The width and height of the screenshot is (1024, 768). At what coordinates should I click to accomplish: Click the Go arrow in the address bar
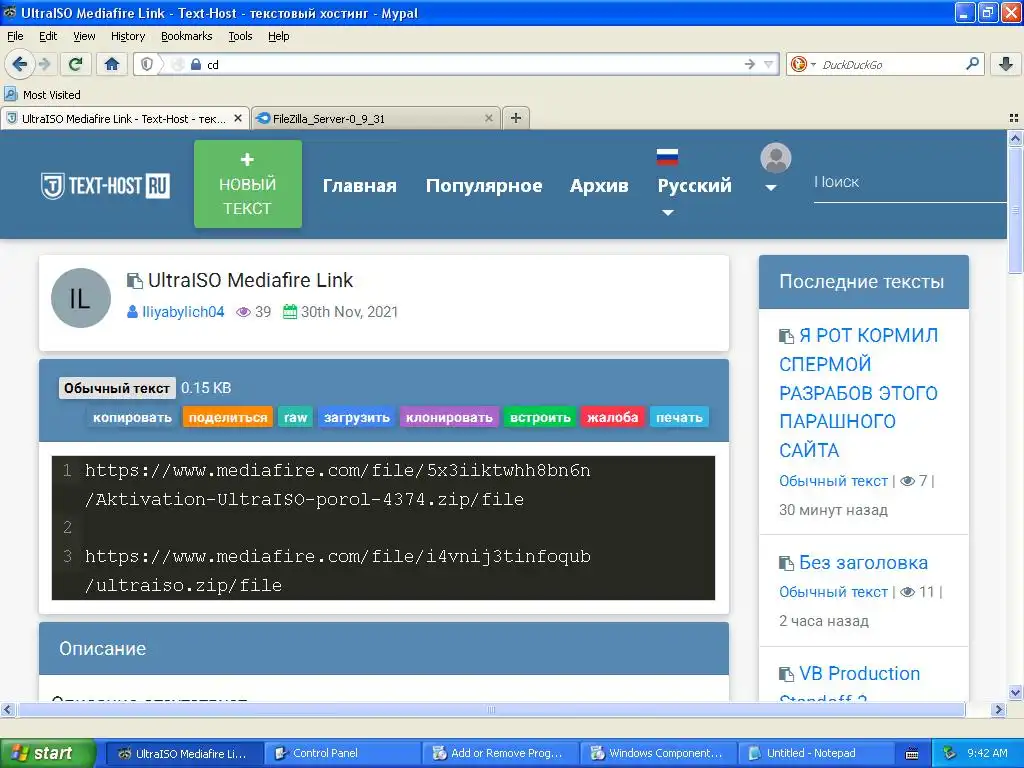coord(749,64)
